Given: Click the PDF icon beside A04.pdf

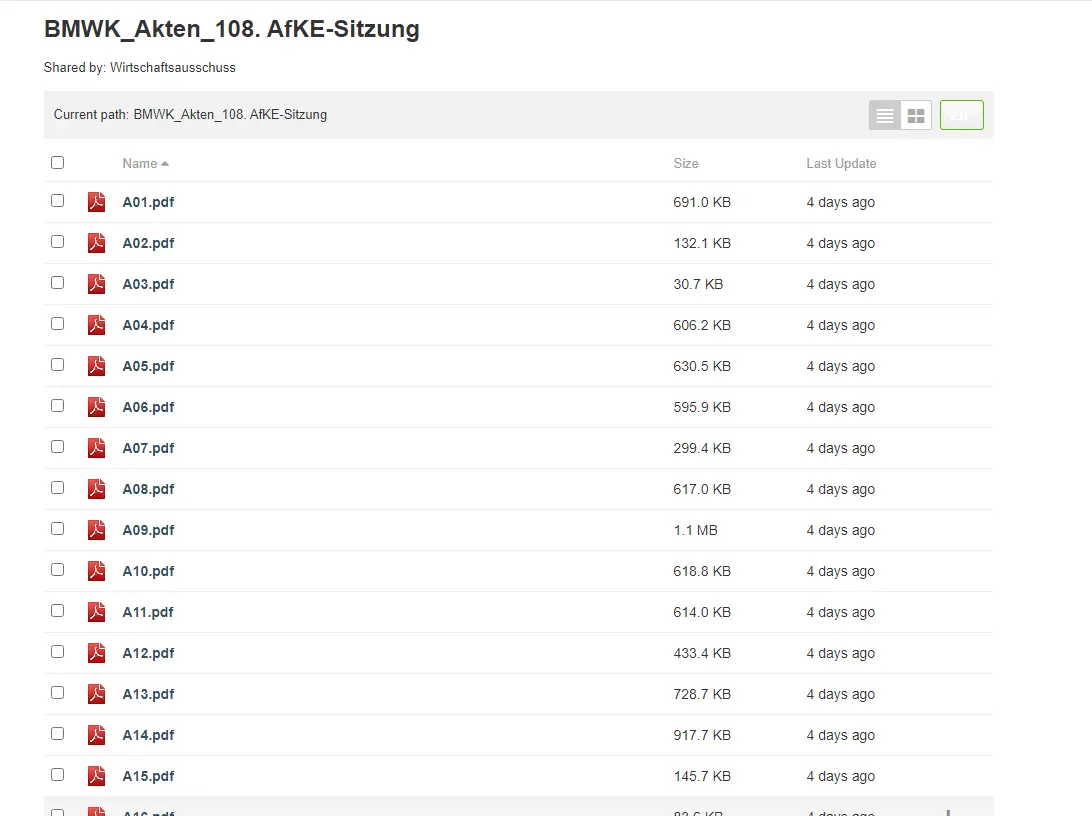Looking at the screenshot, I should (x=96, y=325).
